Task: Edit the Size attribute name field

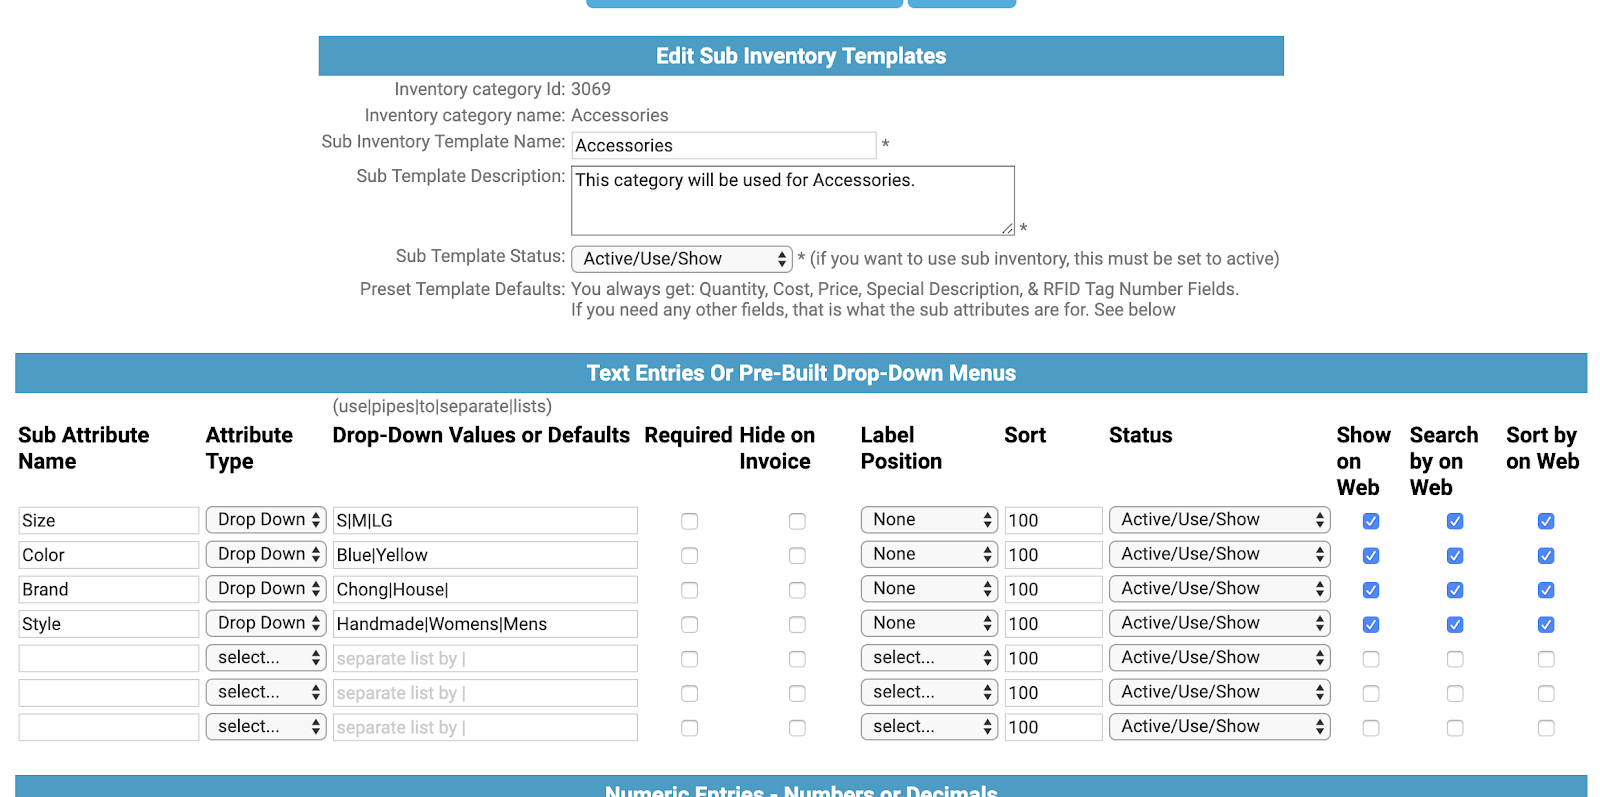Action: (x=109, y=520)
